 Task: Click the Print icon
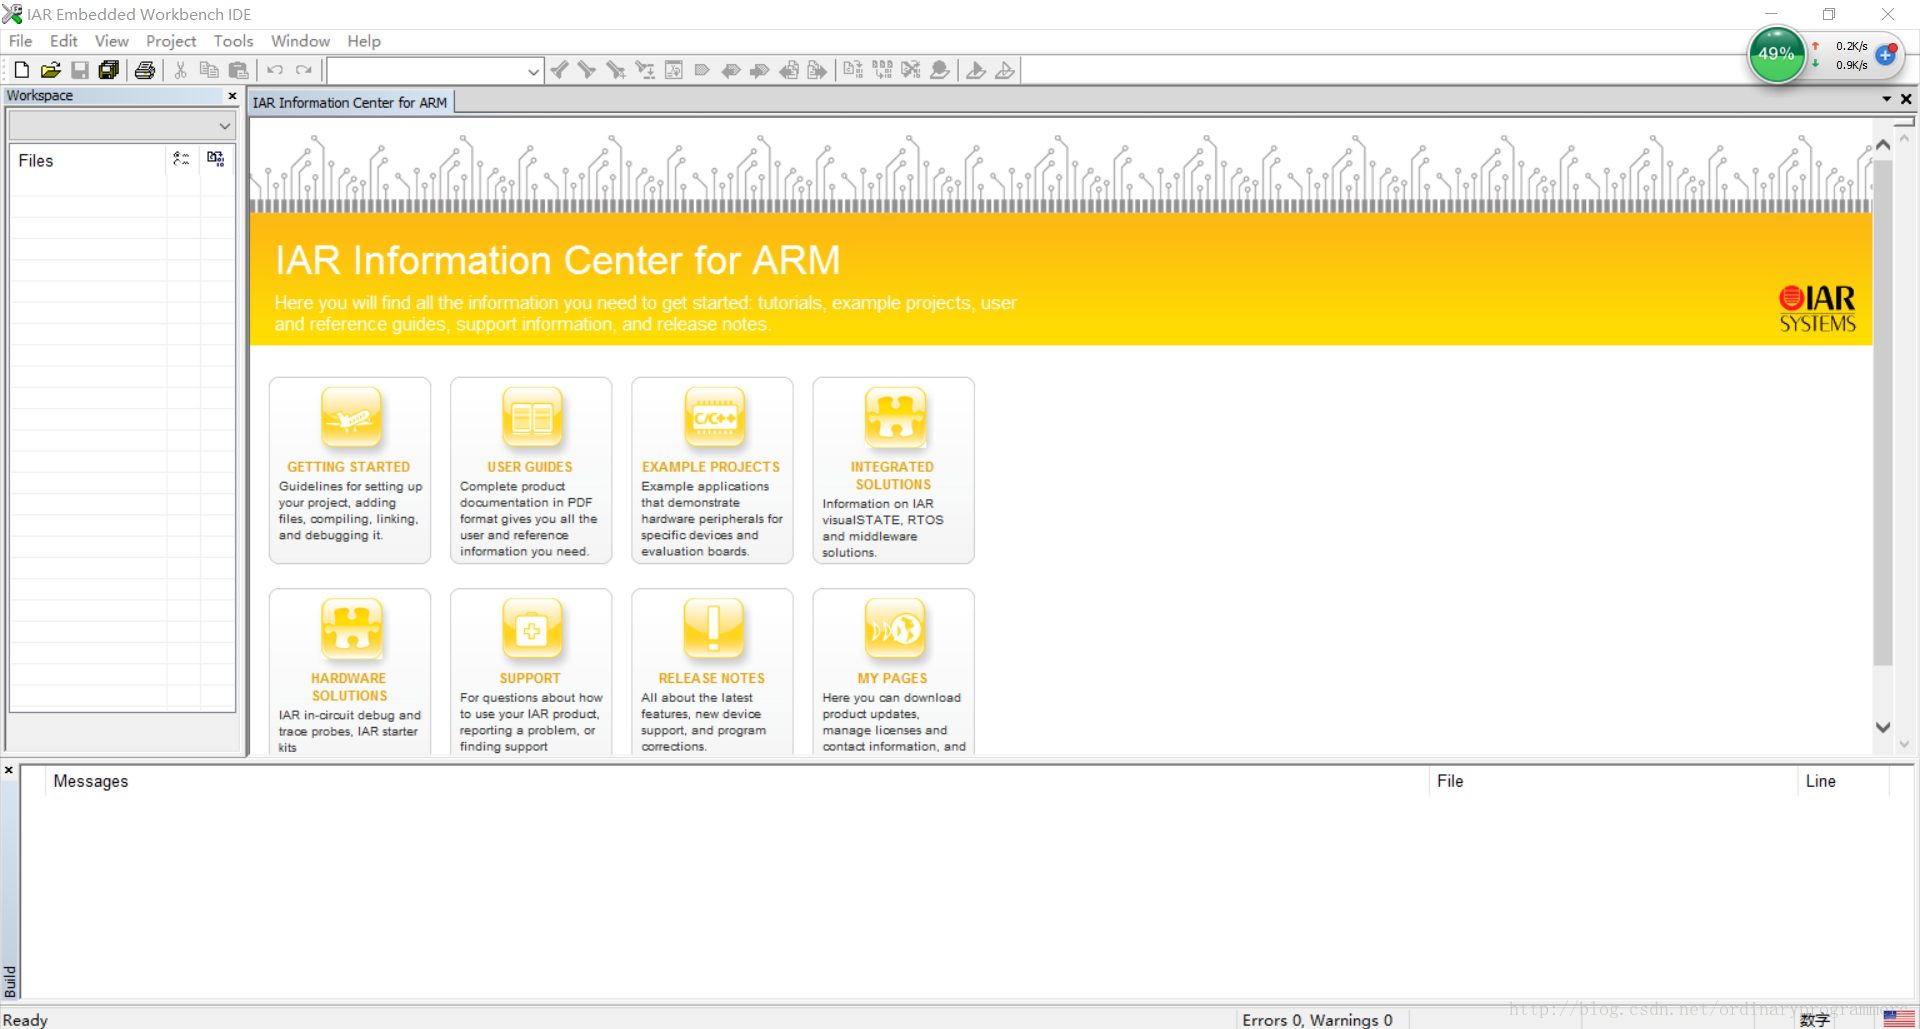(145, 70)
